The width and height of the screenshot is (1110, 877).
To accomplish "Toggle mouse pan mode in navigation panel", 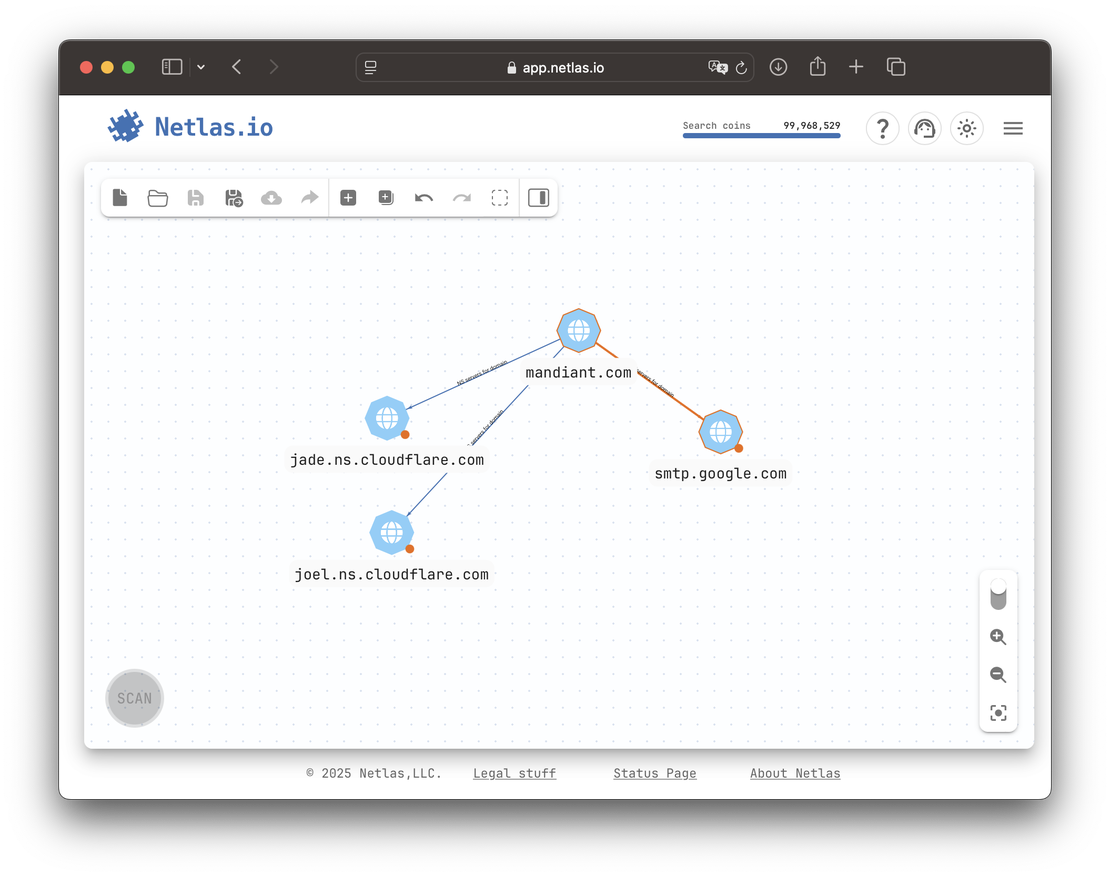I will tap(997, 595).
